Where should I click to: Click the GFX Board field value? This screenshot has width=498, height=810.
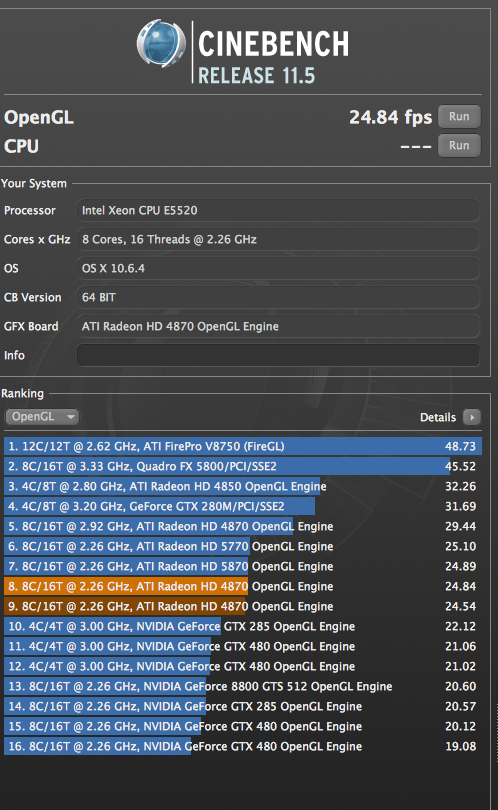click(x=278, y=326)
